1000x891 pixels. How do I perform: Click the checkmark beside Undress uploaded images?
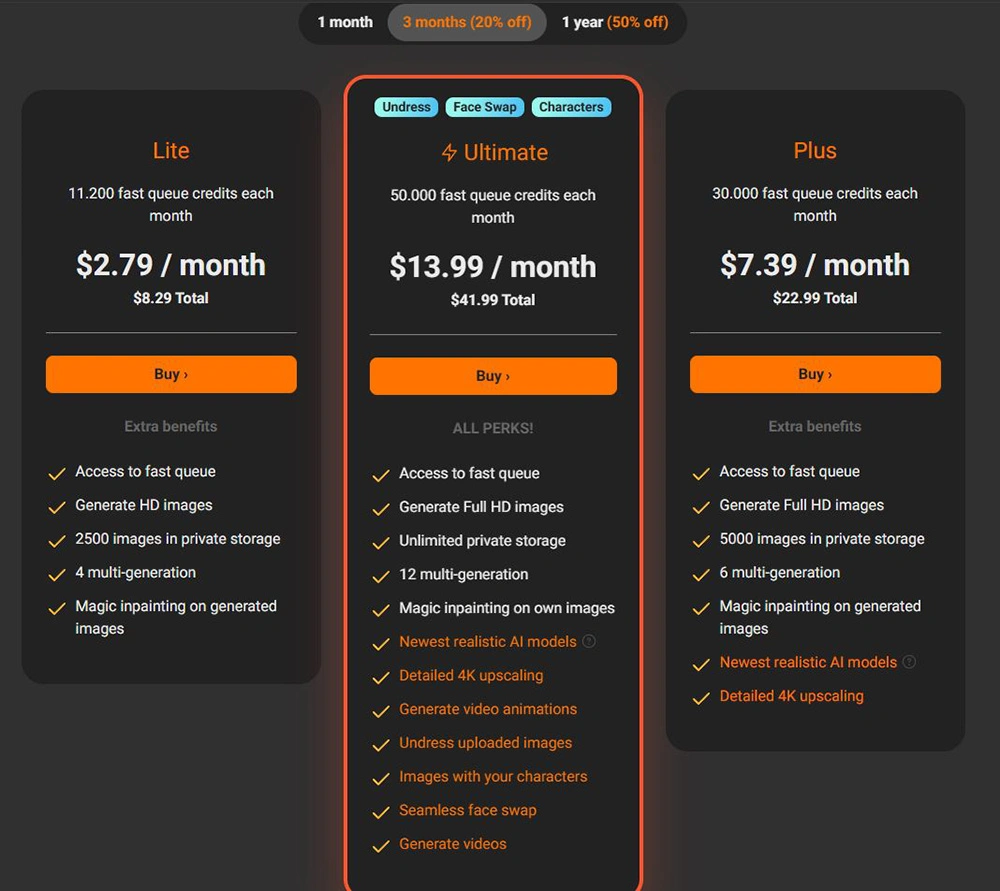[x=382, y=743]
